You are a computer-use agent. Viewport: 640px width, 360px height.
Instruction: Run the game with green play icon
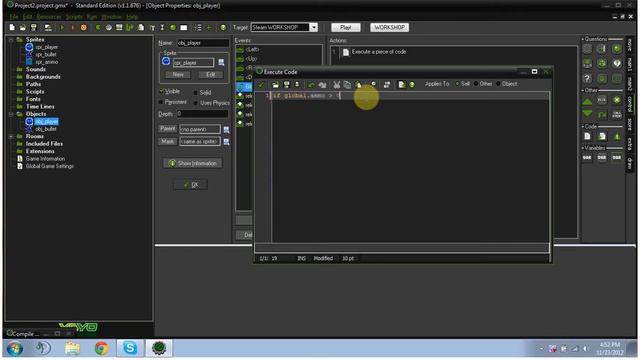click(x=62, y=27)
